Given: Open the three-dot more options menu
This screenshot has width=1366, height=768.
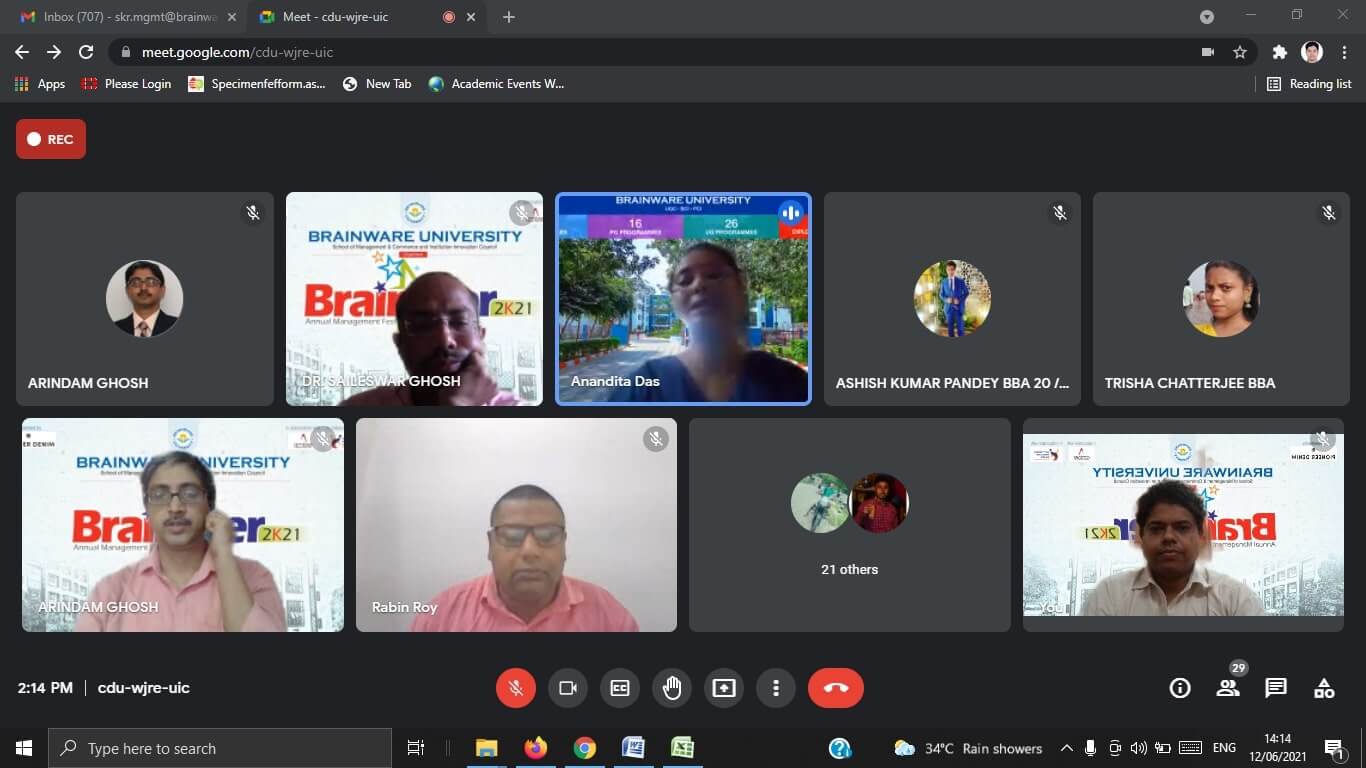Looking at the screenshot, I should click(776, 688).
